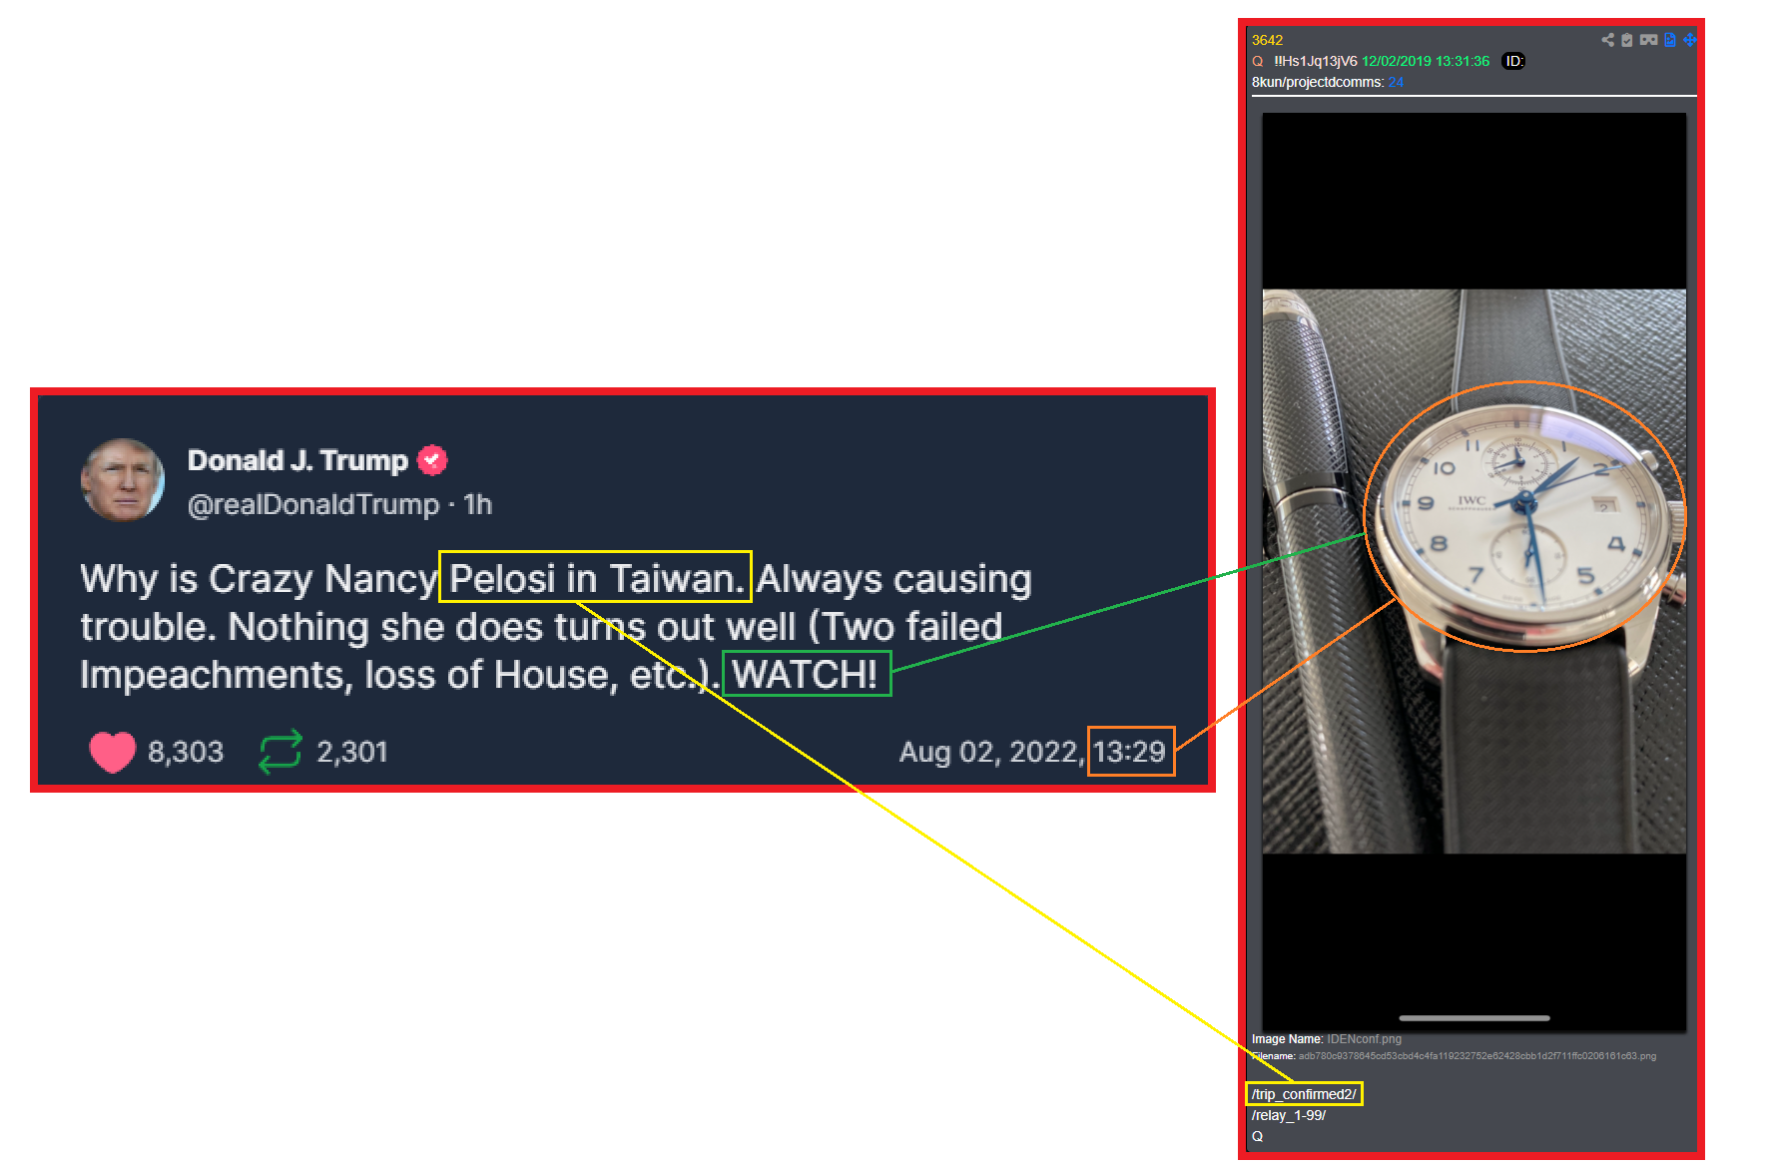
Task: Click the clipboard check icon
Action: (1627, 40)
